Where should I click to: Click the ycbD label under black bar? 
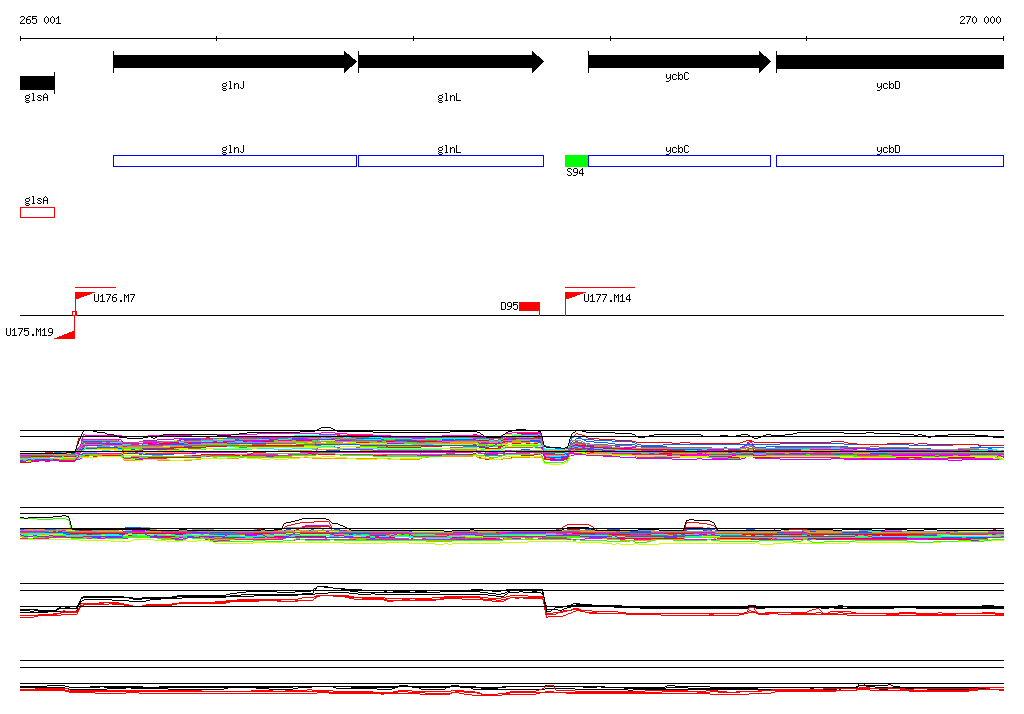tap(888, 86)
